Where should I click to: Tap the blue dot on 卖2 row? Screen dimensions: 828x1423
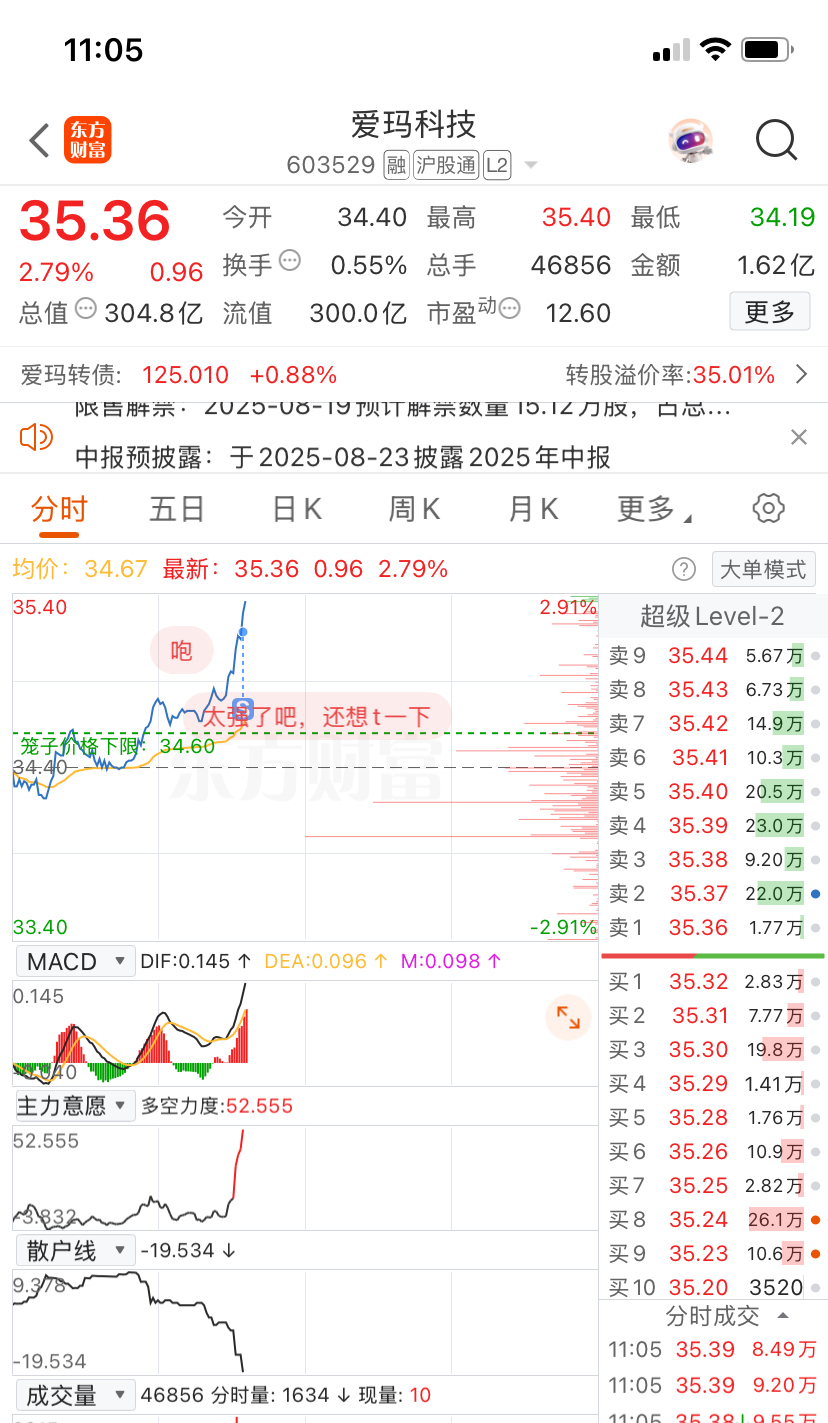click(817, 893)
